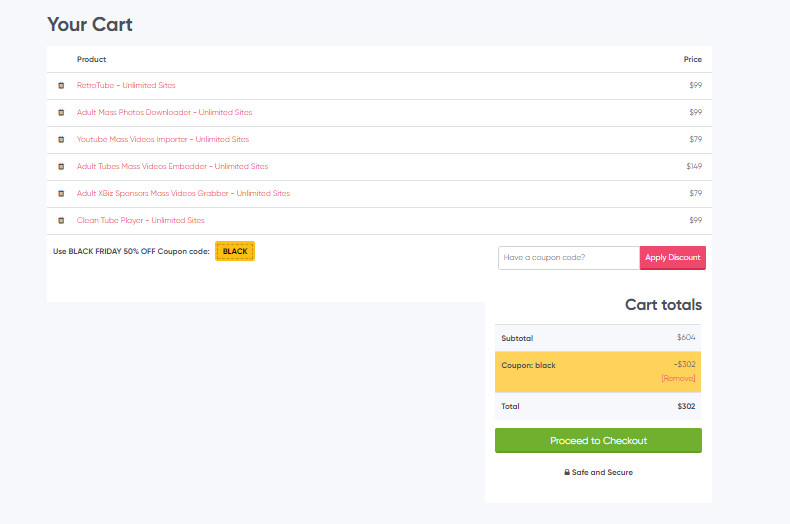Delete Clean Tube Player using trash icon
The width and height of the screenshot is (790, 524).
pyautogui.click(x=61, y=220)
